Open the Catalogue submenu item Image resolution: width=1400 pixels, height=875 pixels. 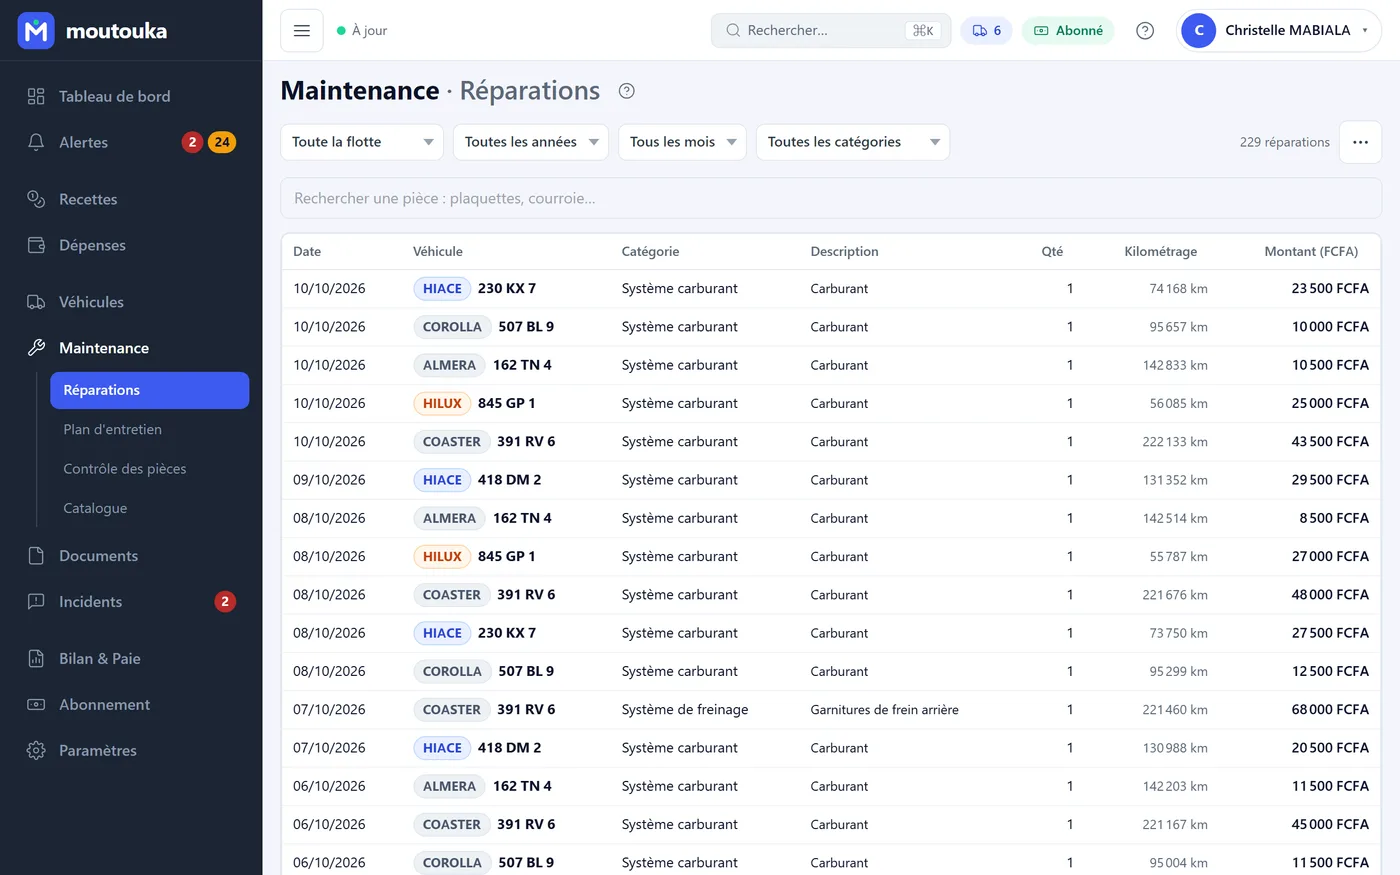(x=95, y=508)
